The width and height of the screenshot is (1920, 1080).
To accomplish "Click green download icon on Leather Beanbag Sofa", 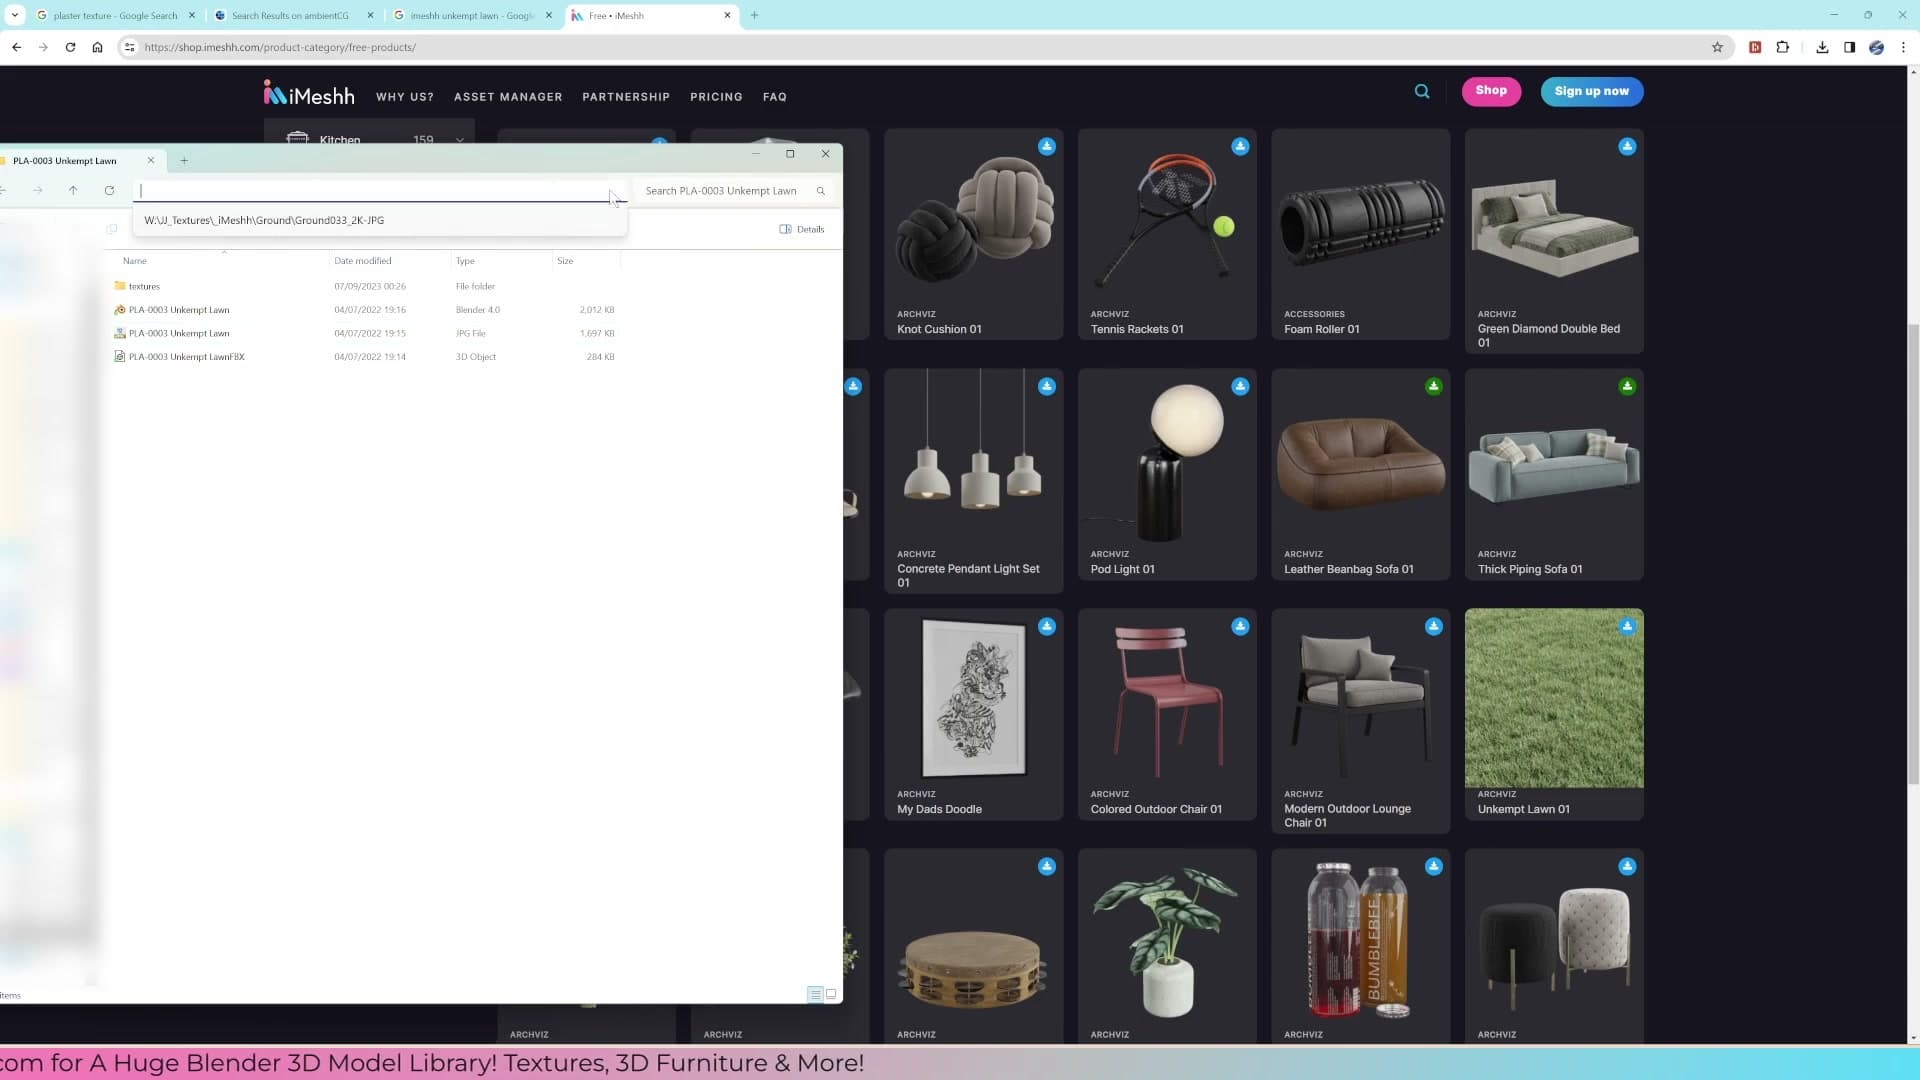I will click(x=1434, y=386).
